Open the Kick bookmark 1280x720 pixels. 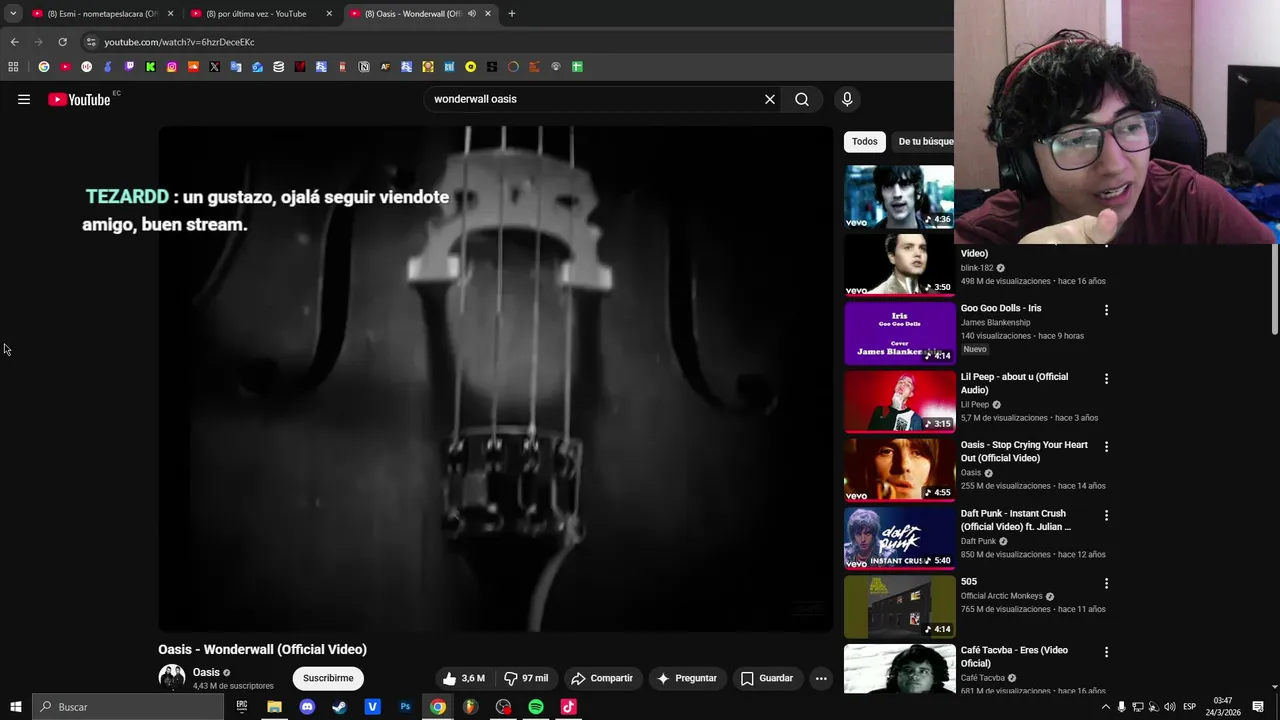tap(150, 67)
